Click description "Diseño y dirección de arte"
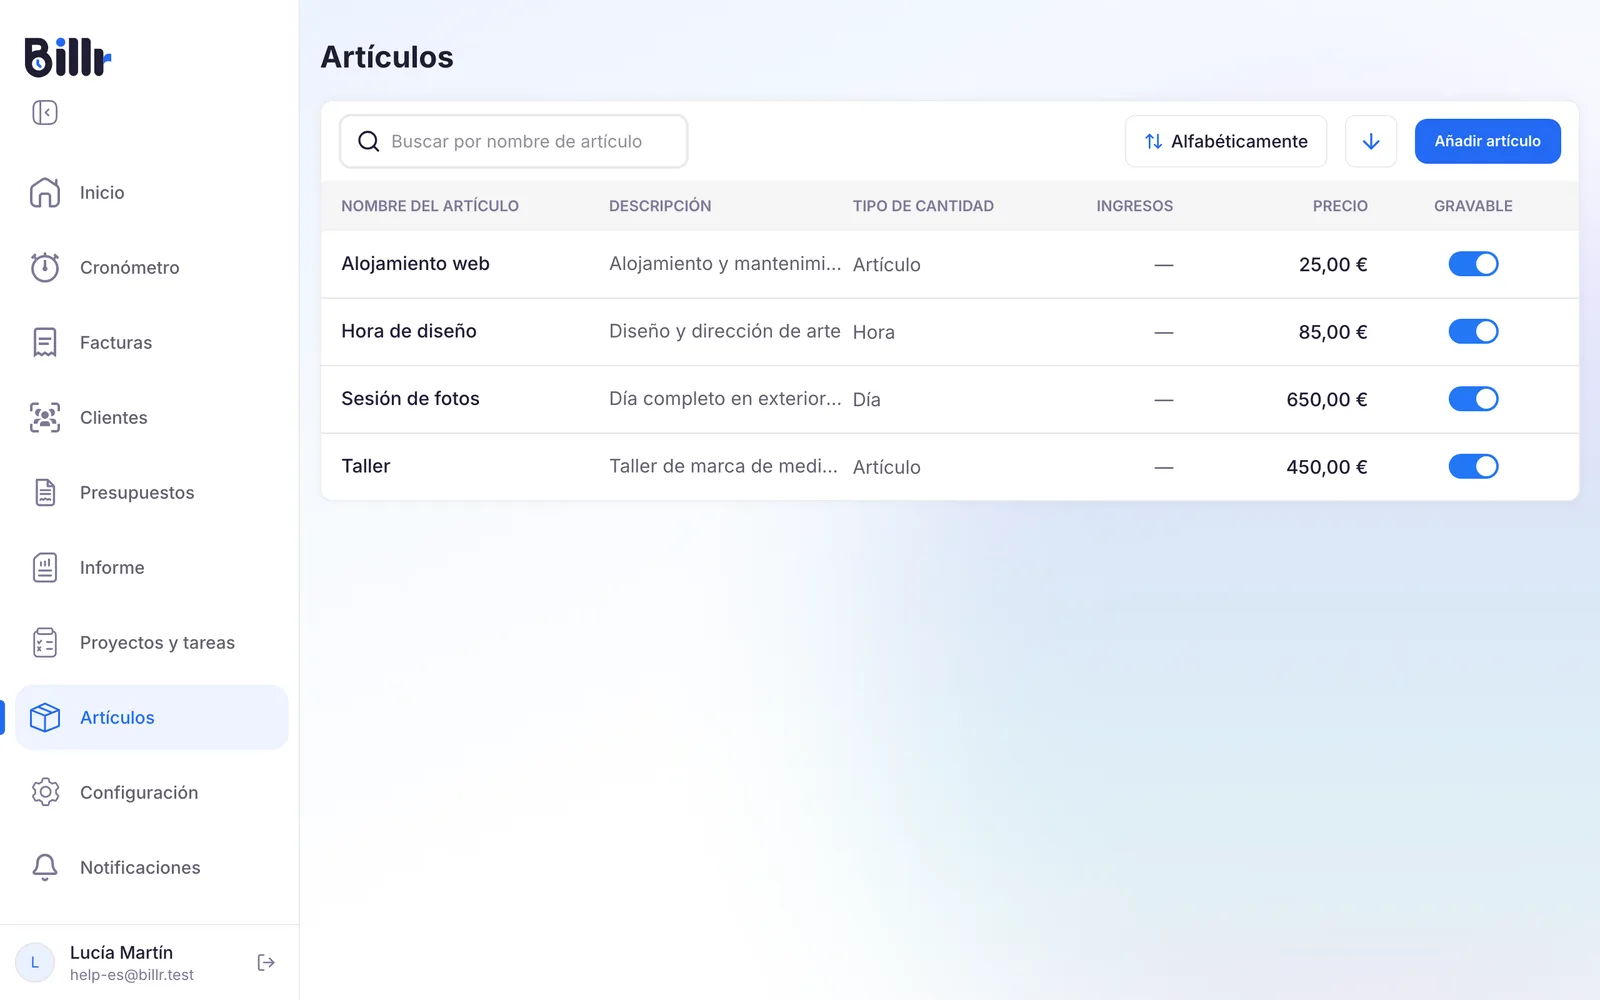The height and width of the screenshot is (1000, 1600). coord(725,331)
